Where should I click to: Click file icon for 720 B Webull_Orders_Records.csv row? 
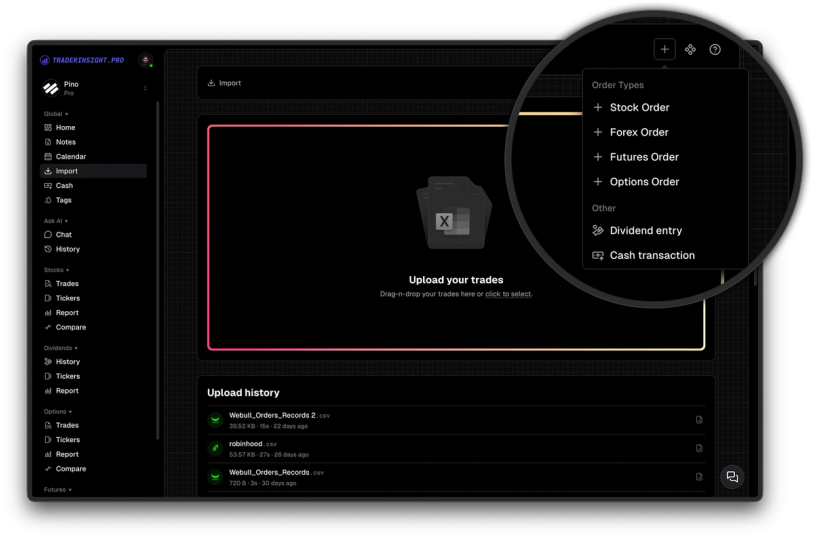click(699, 477)
